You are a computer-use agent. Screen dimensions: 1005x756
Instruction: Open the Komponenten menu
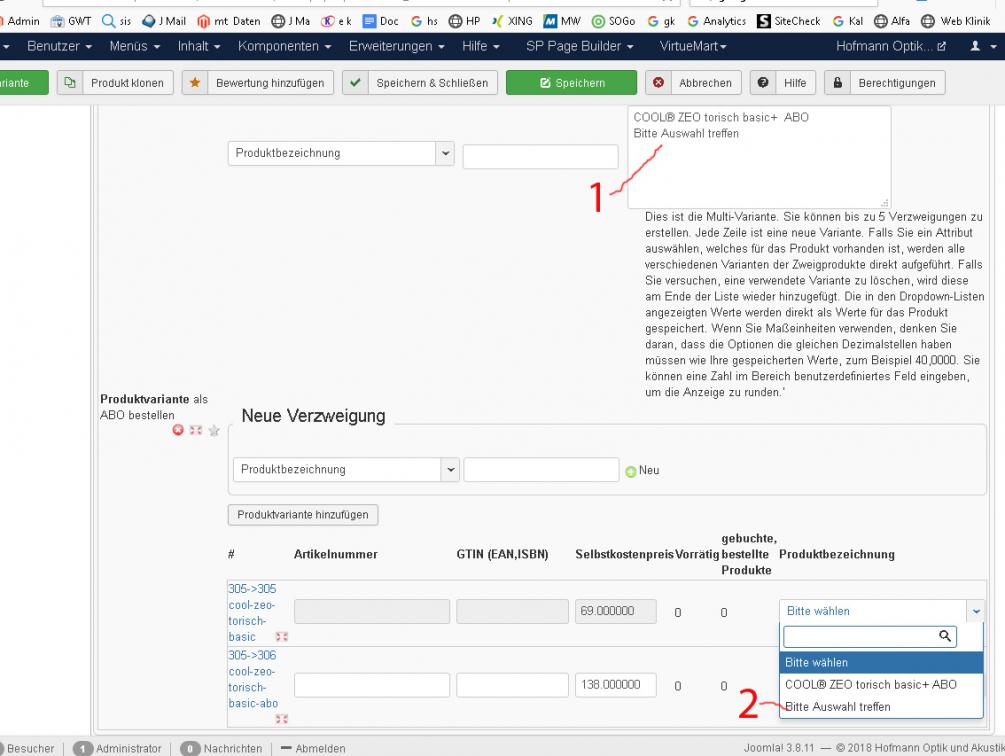285,47
